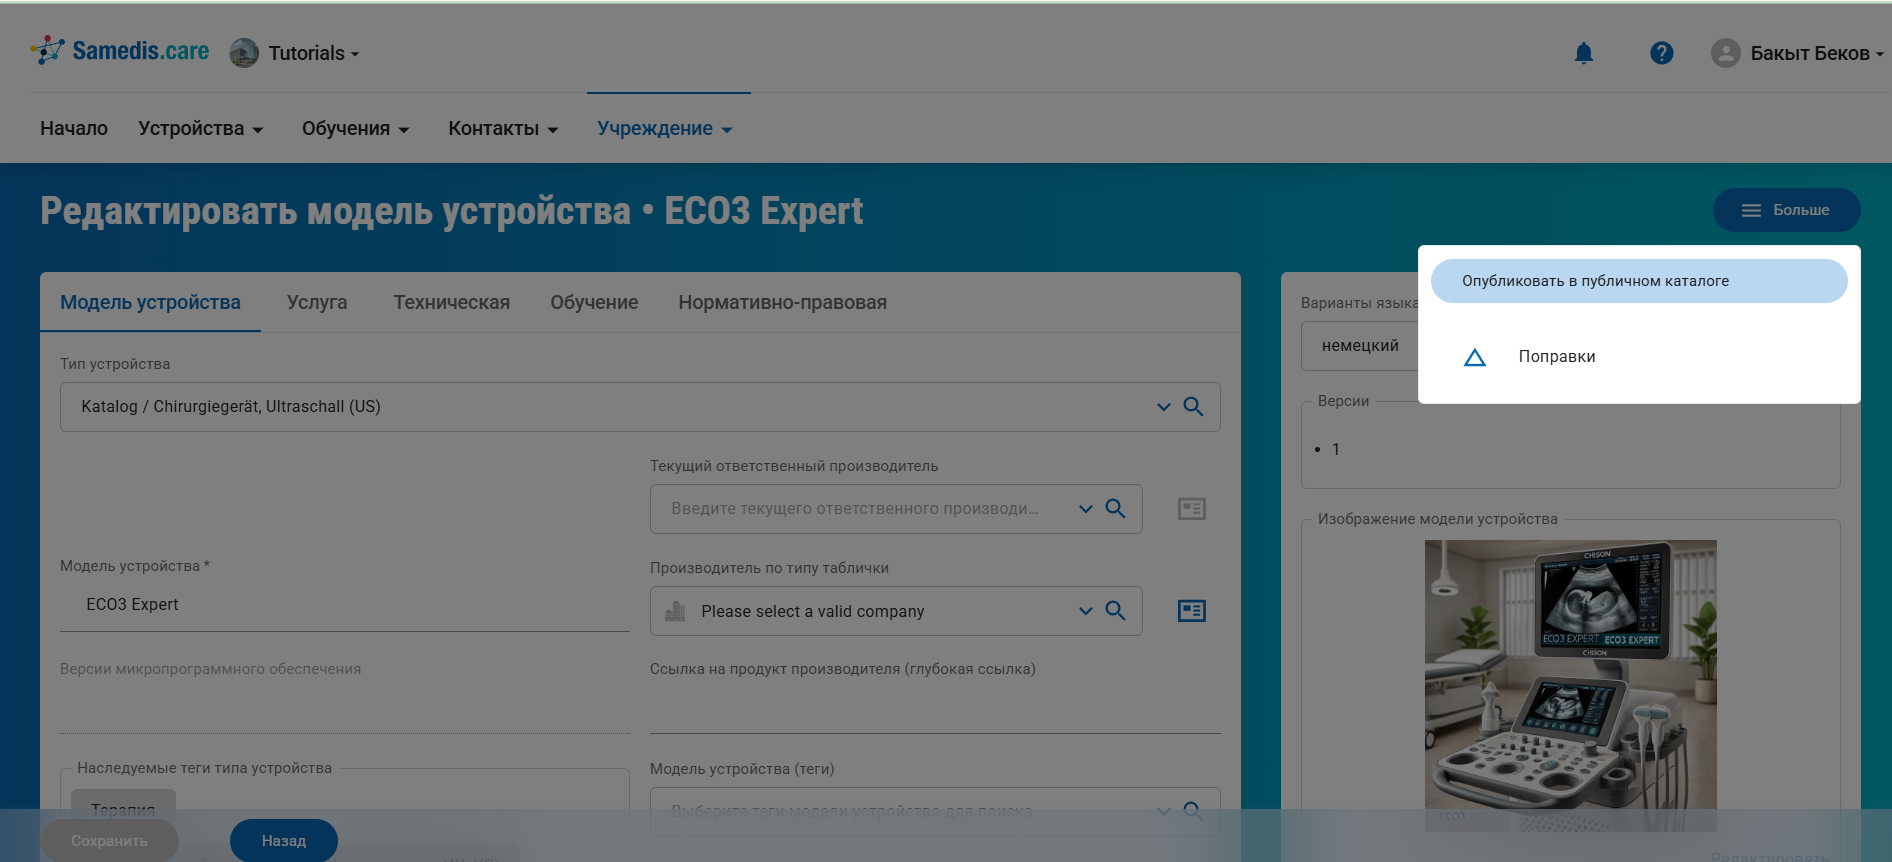The width and height of the screenshot is (1892, 862).
Task: Click the Samedis.care logo
Action: pos(120,51)
